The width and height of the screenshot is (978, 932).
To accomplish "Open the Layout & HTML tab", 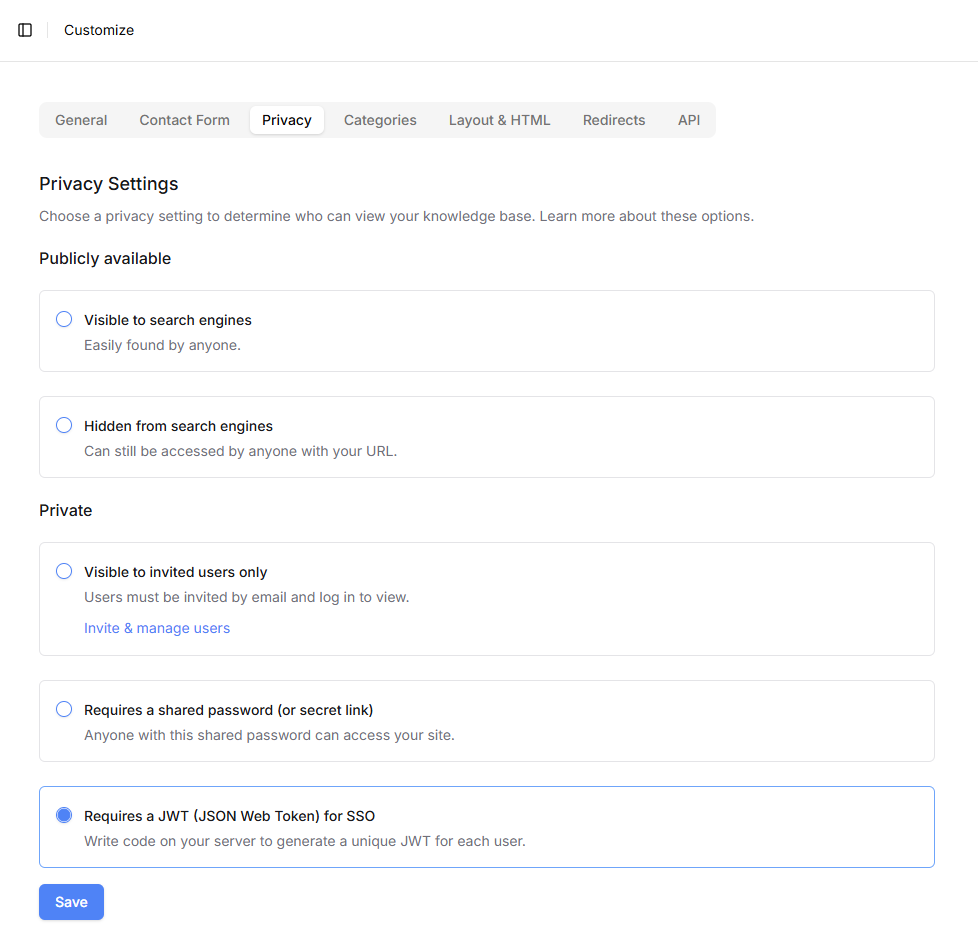I will (x=500, y=120).
